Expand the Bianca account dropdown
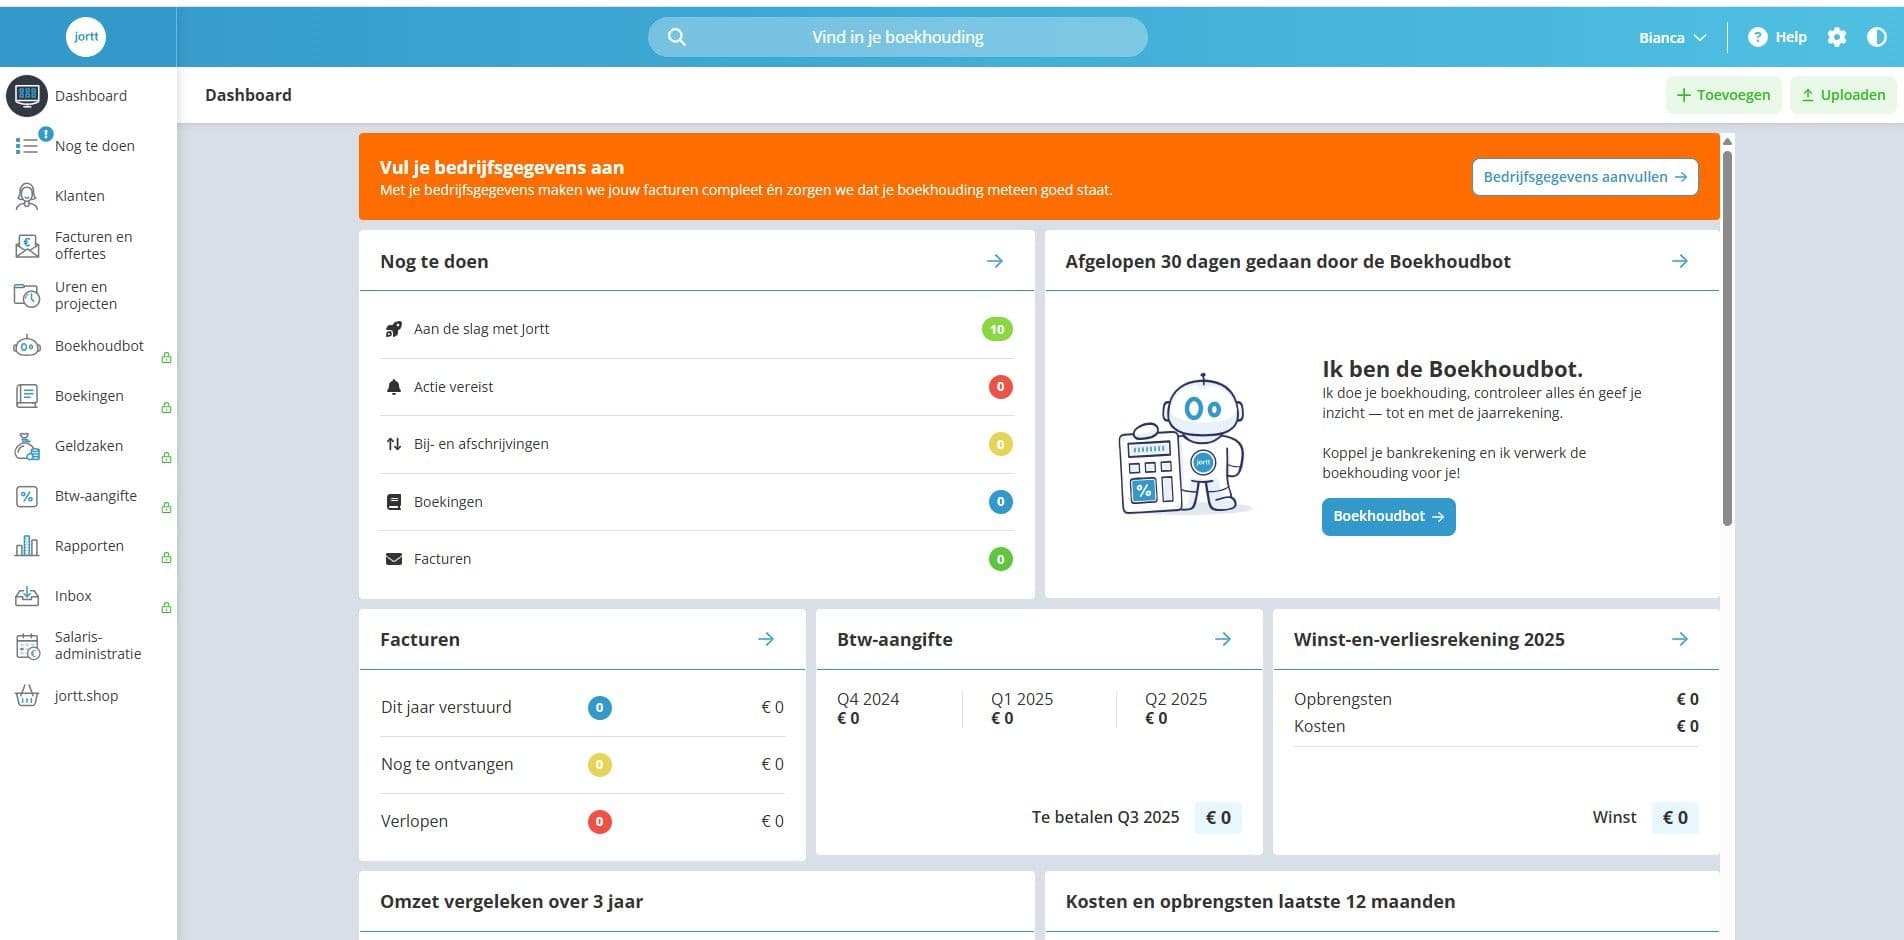 (x=1672, y=38)
